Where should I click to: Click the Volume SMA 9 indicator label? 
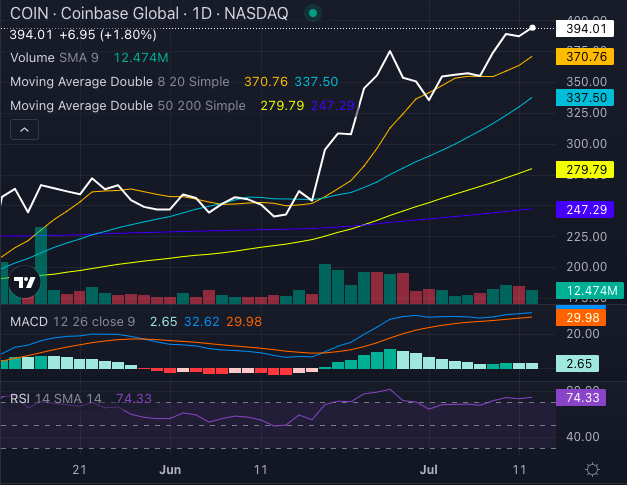pyautogui.click(x=54, y=58)
